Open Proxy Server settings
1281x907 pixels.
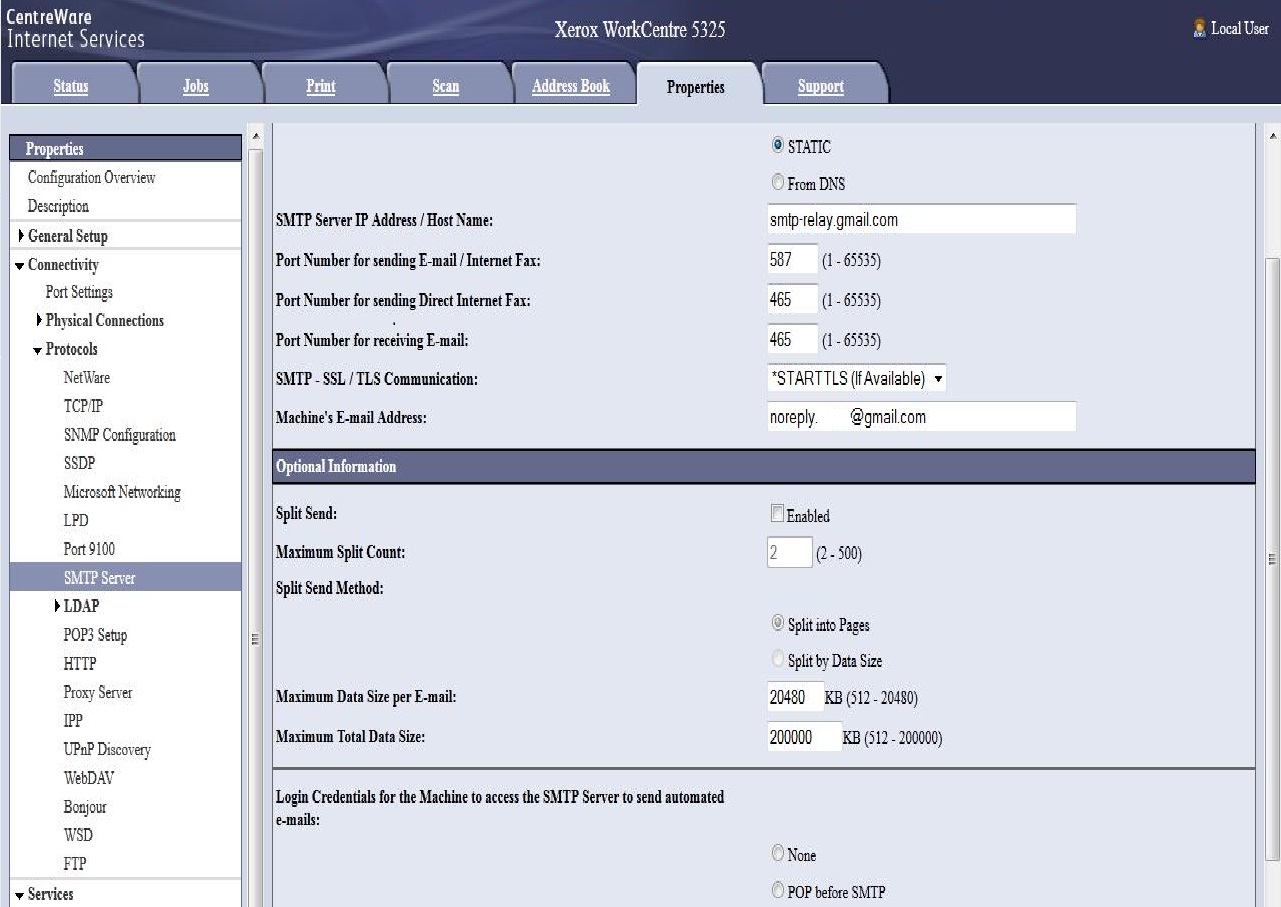pos(98,692)
